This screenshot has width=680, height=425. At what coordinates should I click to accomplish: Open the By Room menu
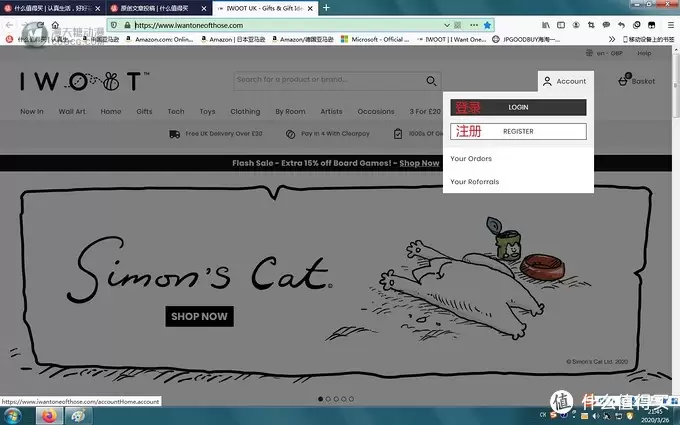290,111
